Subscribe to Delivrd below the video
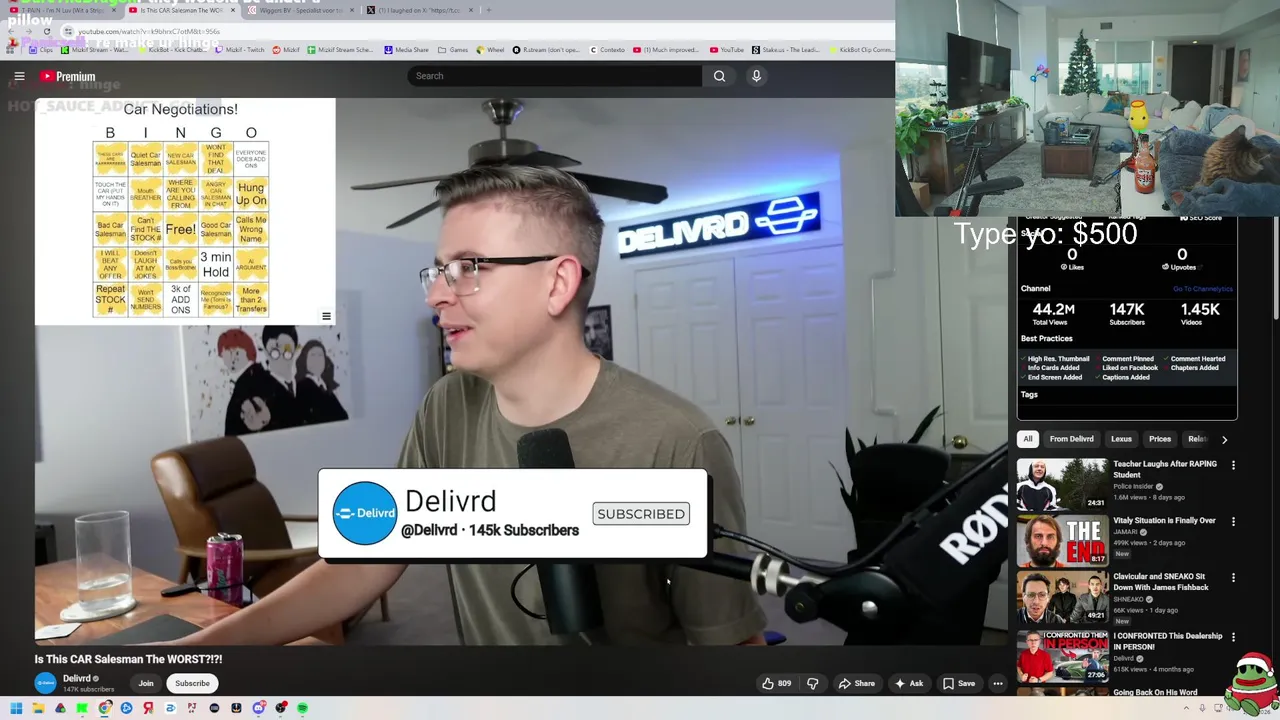The height and width of the screenshot is (720, 1280). [192, 683]
